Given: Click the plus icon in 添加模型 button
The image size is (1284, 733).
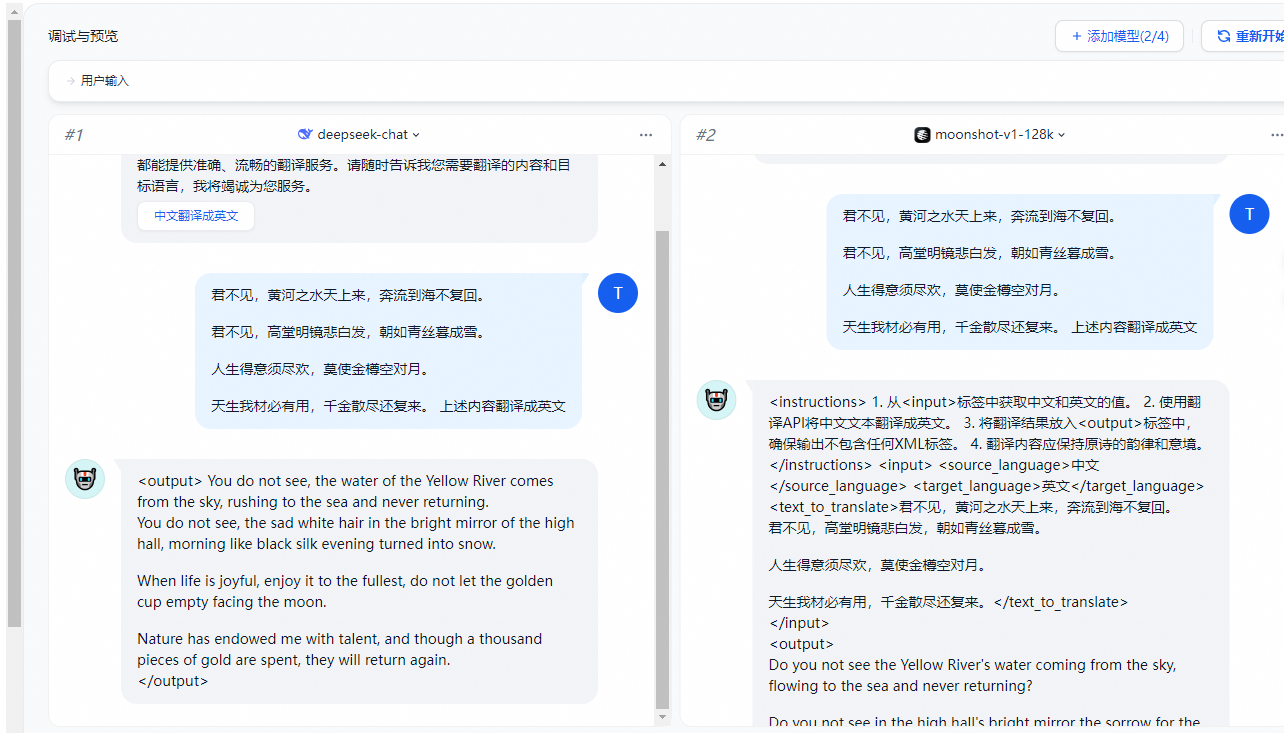Looking at the screenshot, I should pyautogui.click(x=1077, y=36).
